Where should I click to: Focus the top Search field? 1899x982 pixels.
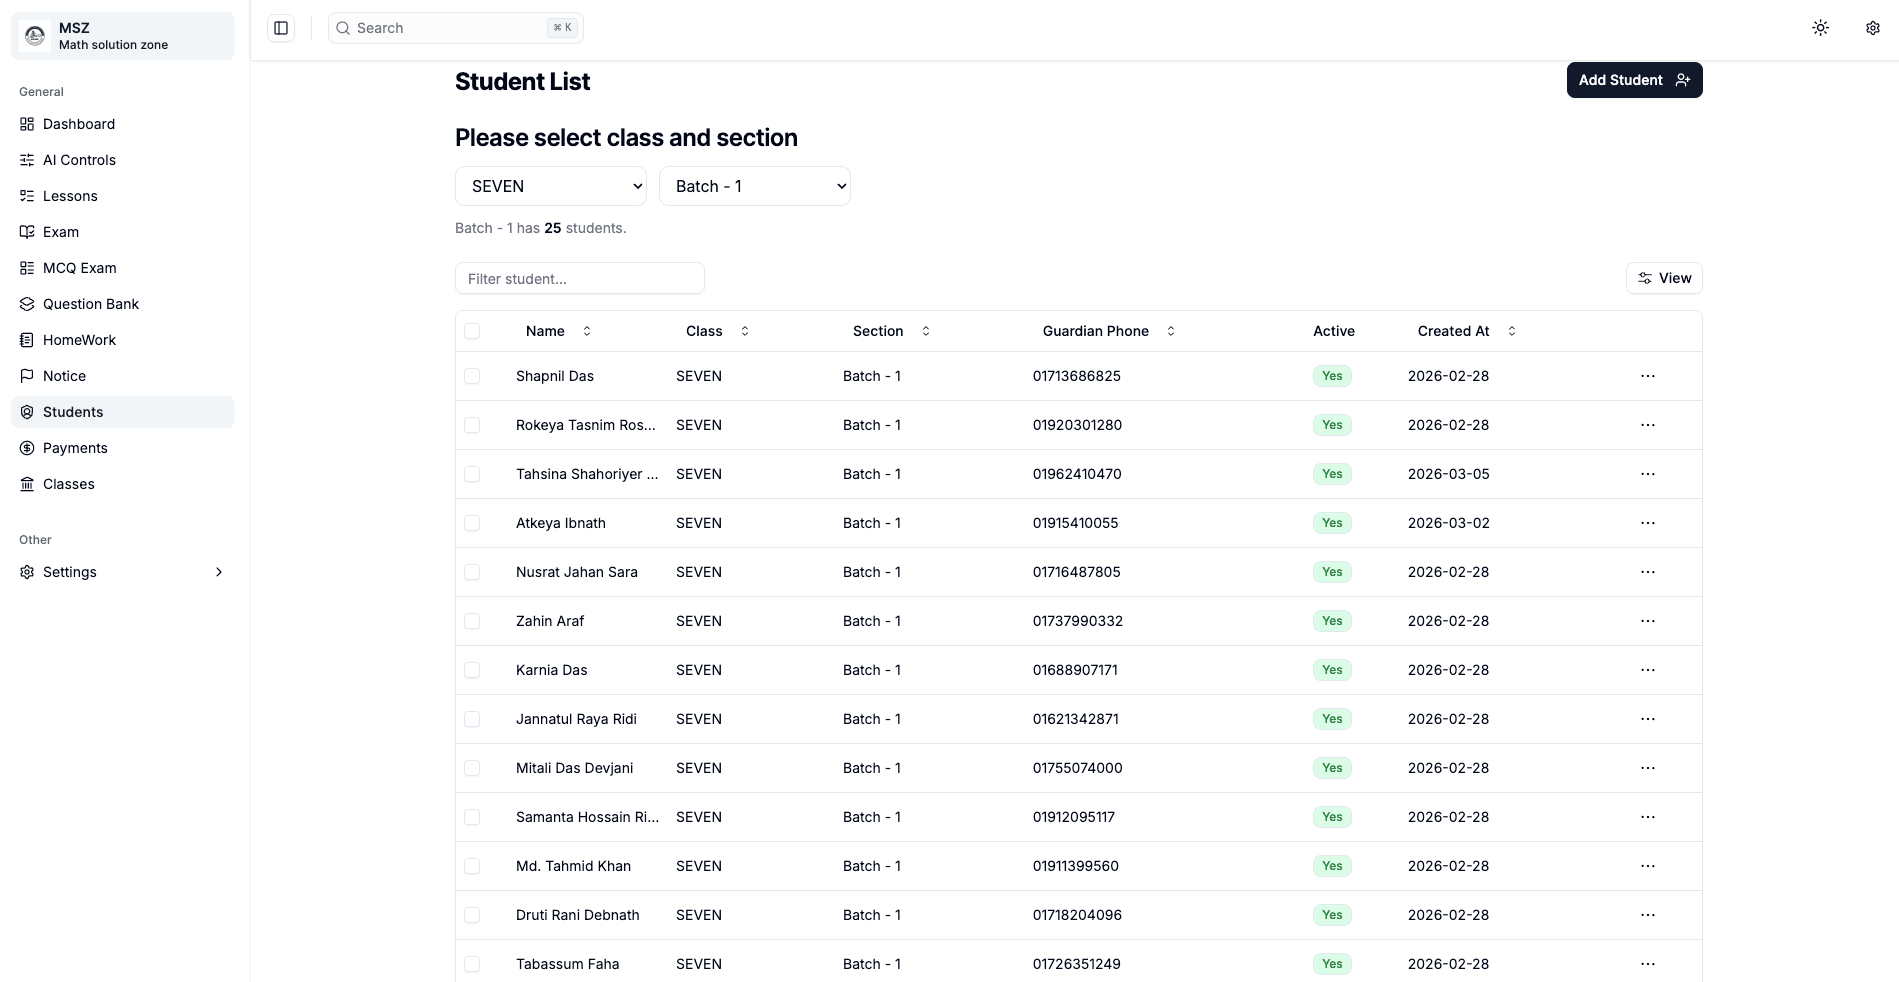[x=456, y=28]
